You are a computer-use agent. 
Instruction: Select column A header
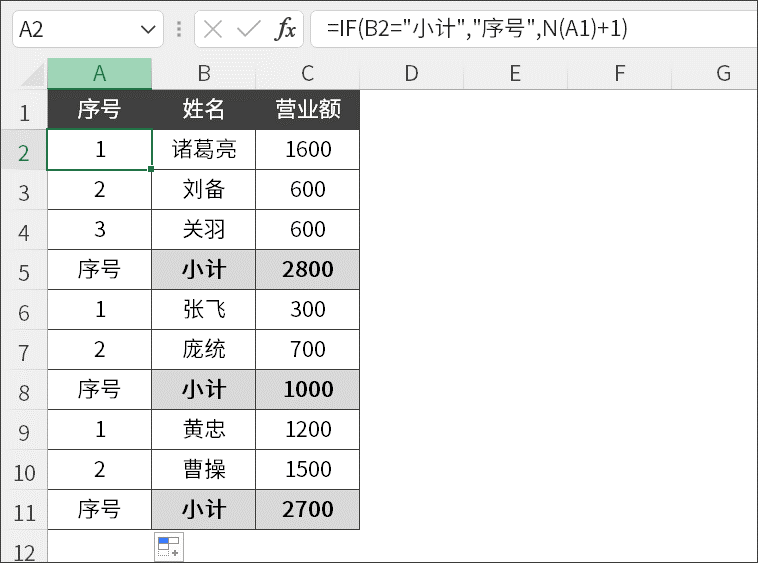[x=99, y=73]
